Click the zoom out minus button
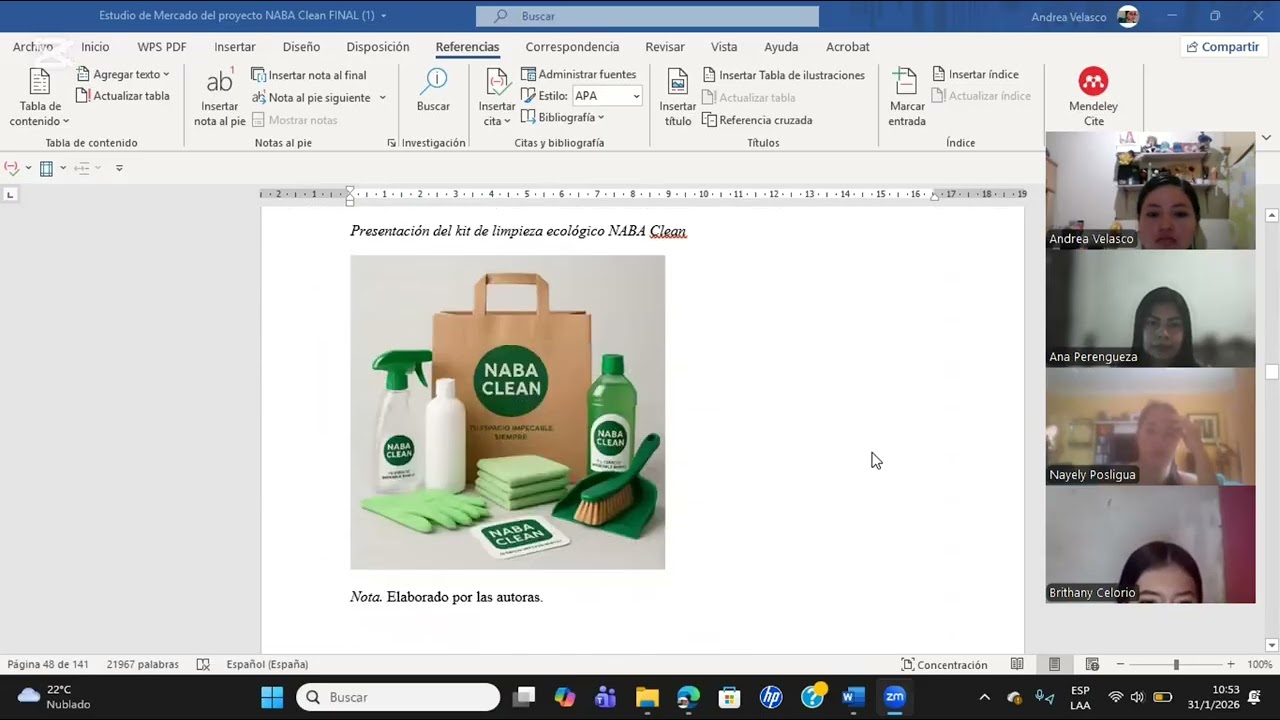1280x720 pixels. [x=1120, y=664]
